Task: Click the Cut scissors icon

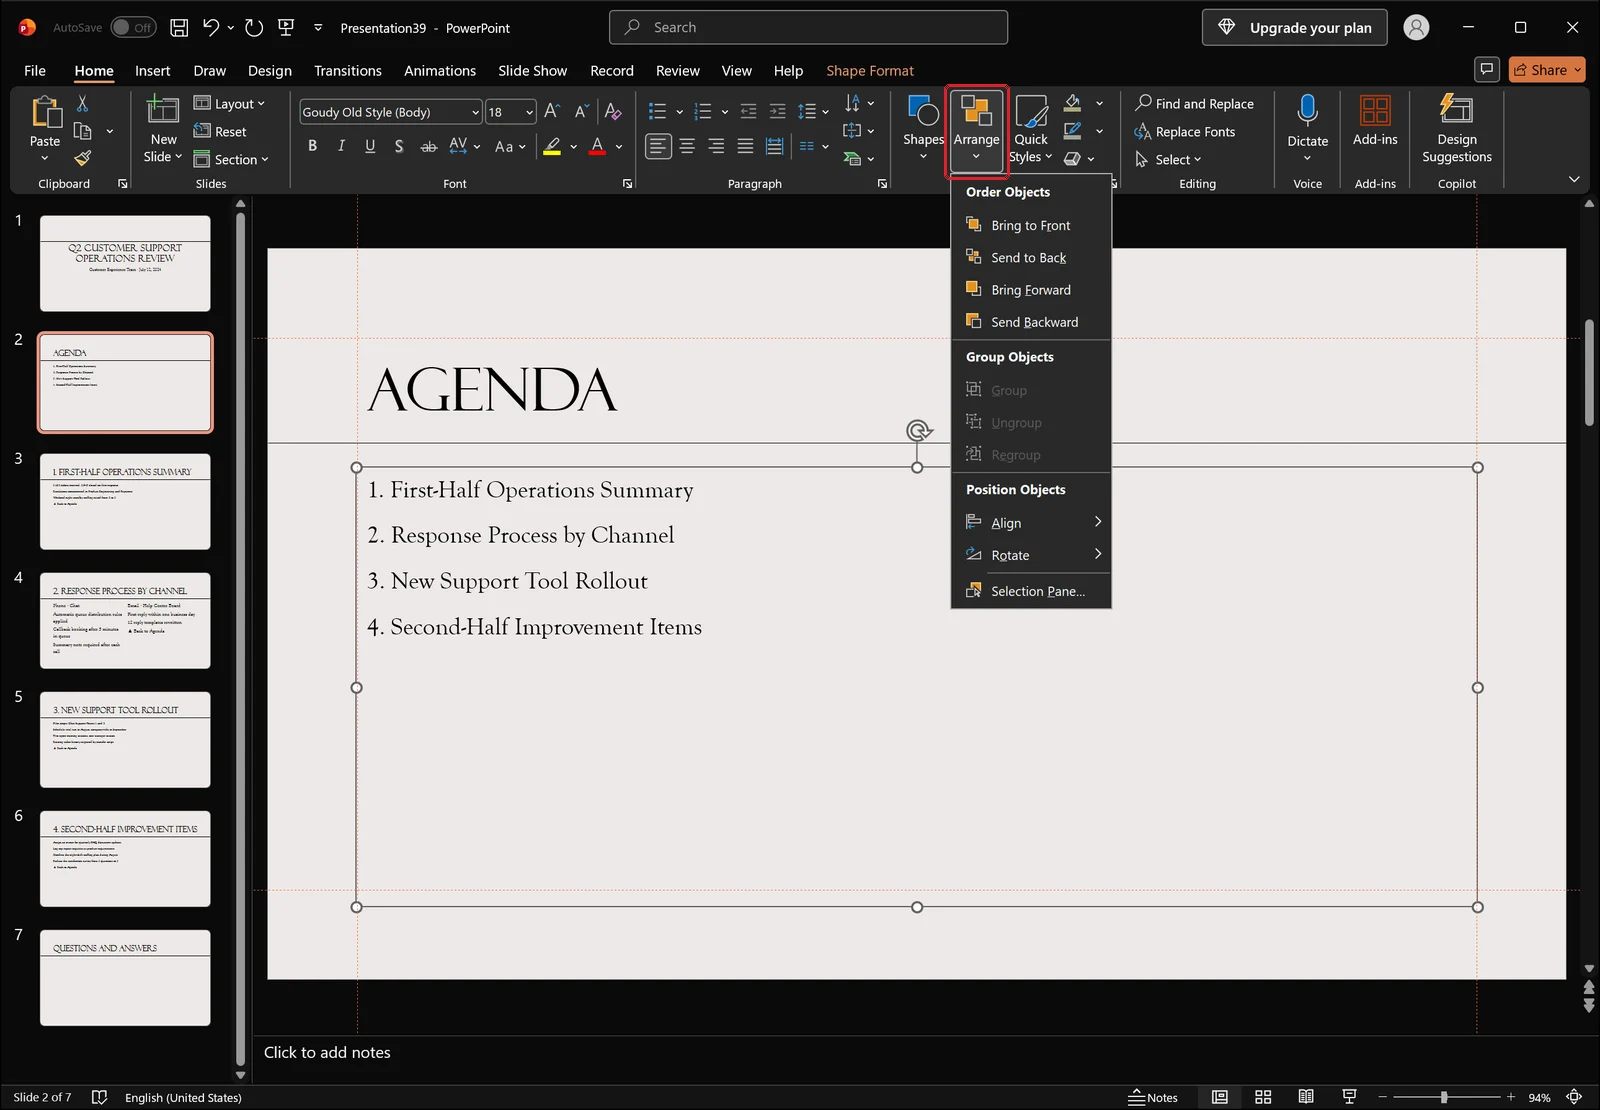Action: [x=82, y=104]
